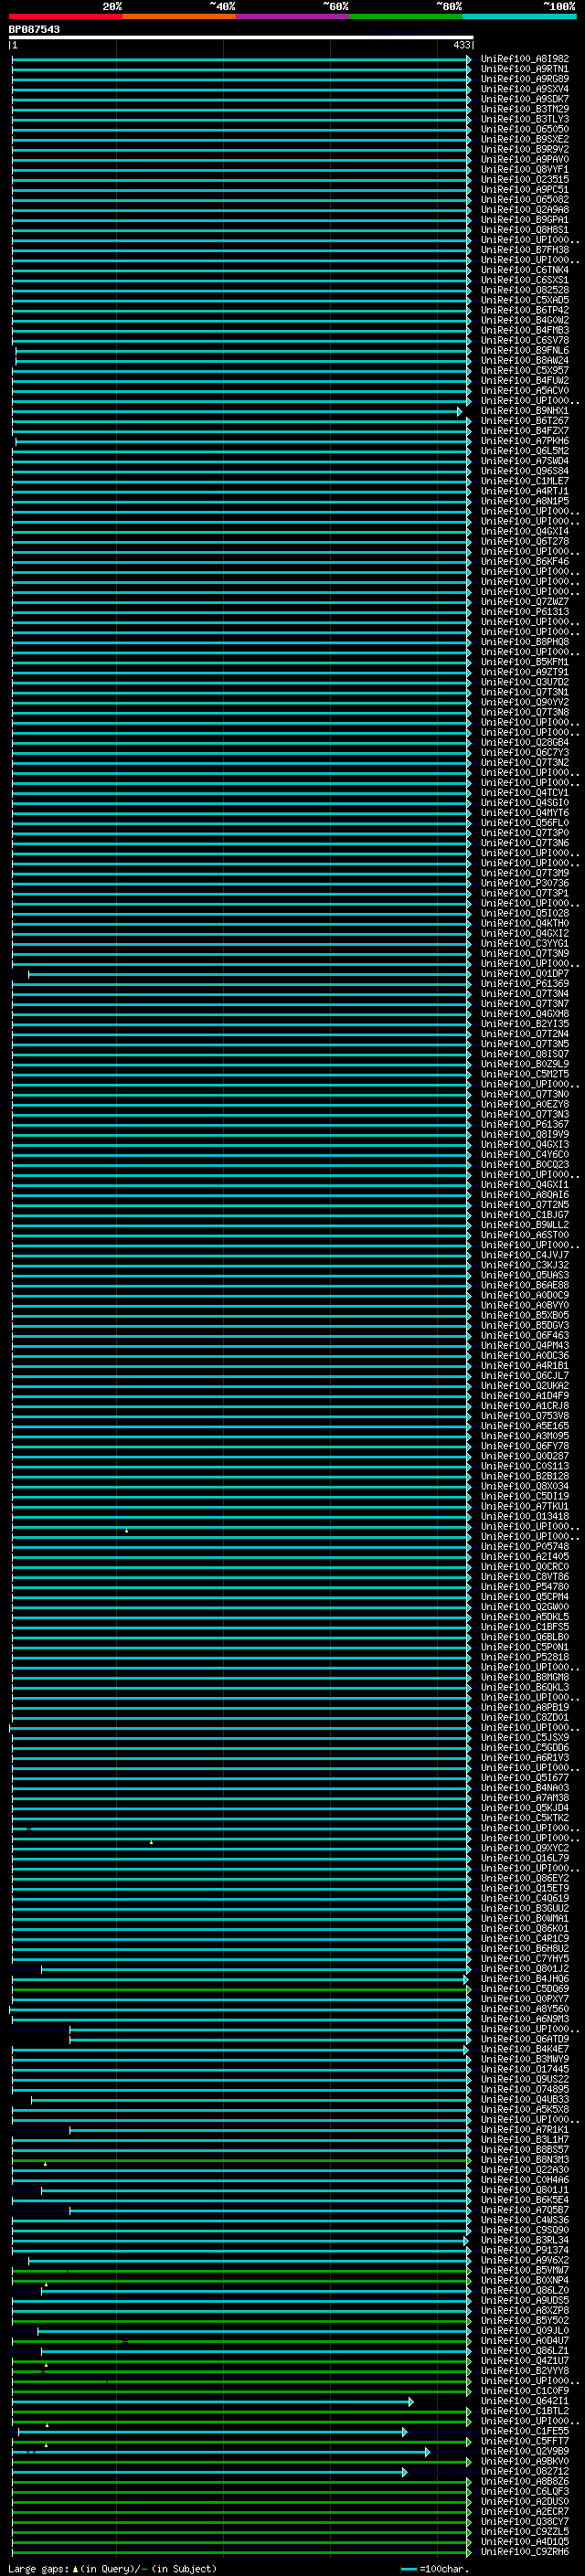This screenshot has width=585, height=2576.
Task: Select hit label UniRef100_A6ST00
Action: click(524, 1235)
